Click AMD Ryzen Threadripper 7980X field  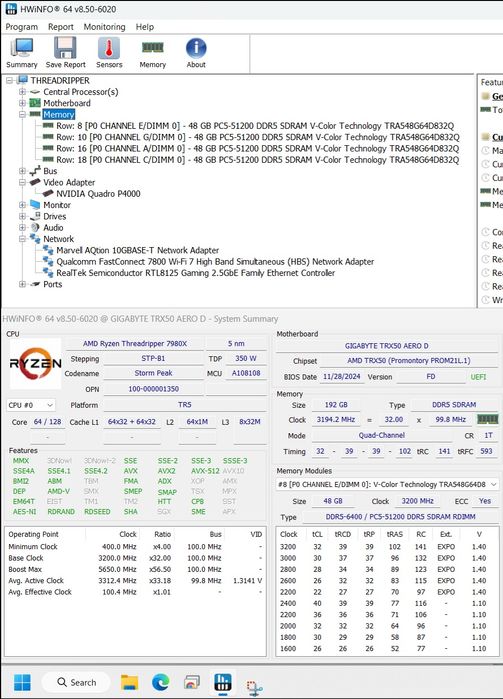tap(135, 344)
